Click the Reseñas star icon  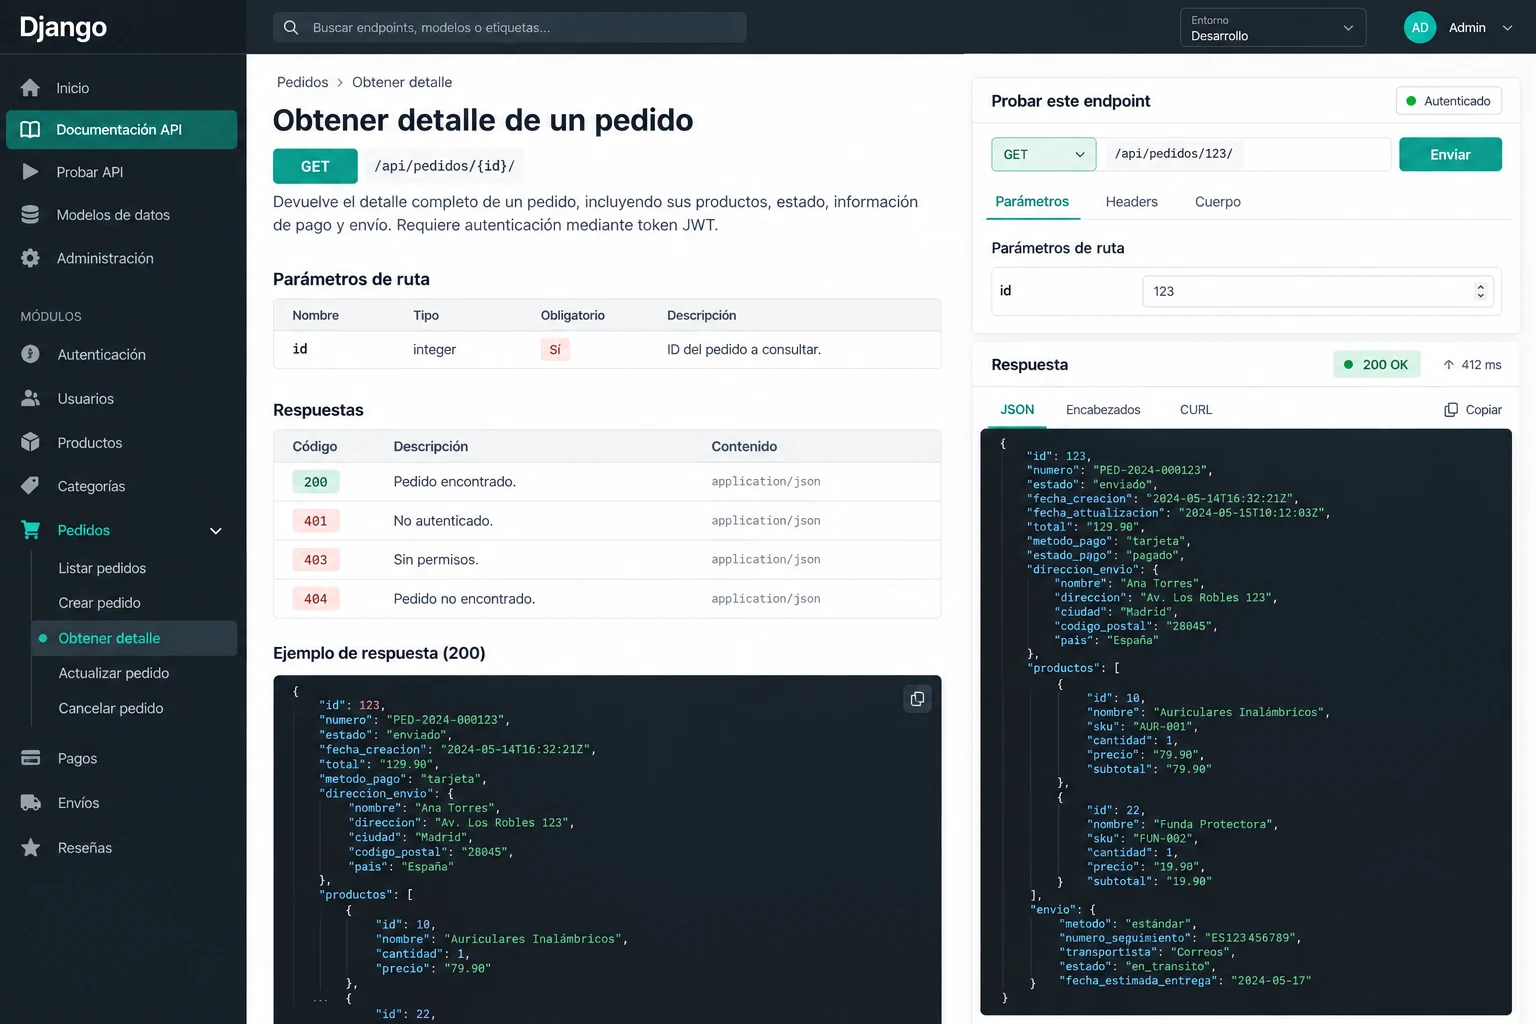[x=31, y=848]
